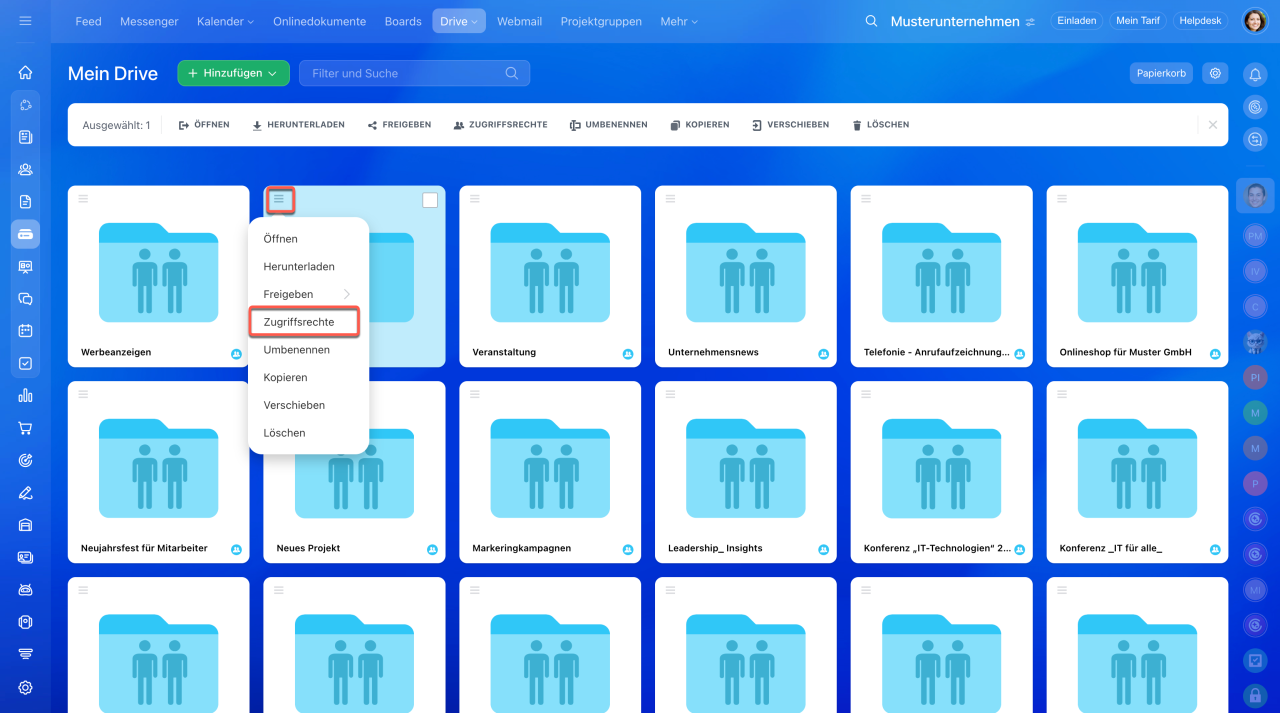Click the search magnifier in top bar
This screenshot has height=713, width=1280.
click(x=871, y=21)
